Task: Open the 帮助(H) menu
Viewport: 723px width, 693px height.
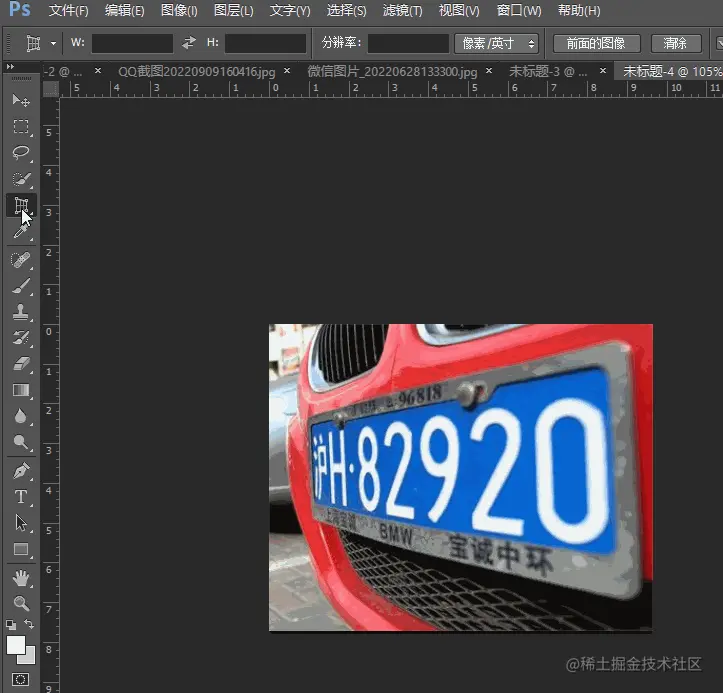Action: (579, 10)
